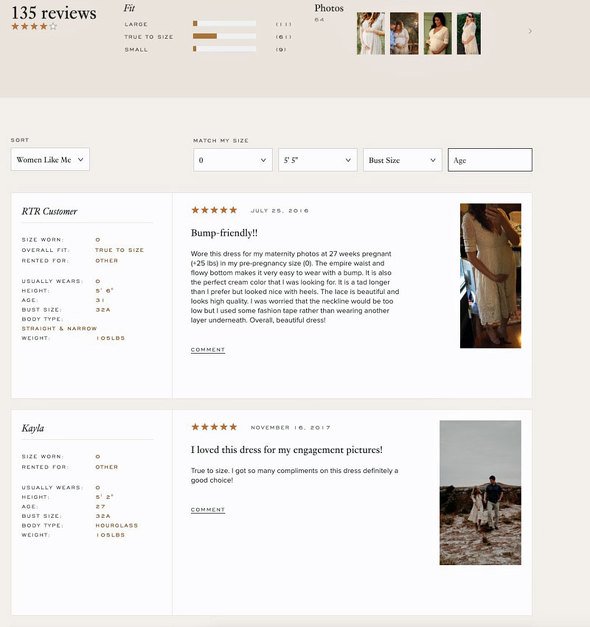Click Comment under Bump-friendly review
The width and height of the screenshot is (590, 627).
(x=208, y=350)
